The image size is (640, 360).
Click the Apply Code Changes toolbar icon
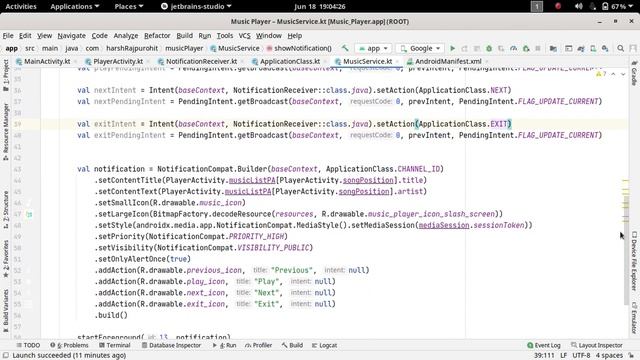477,48
